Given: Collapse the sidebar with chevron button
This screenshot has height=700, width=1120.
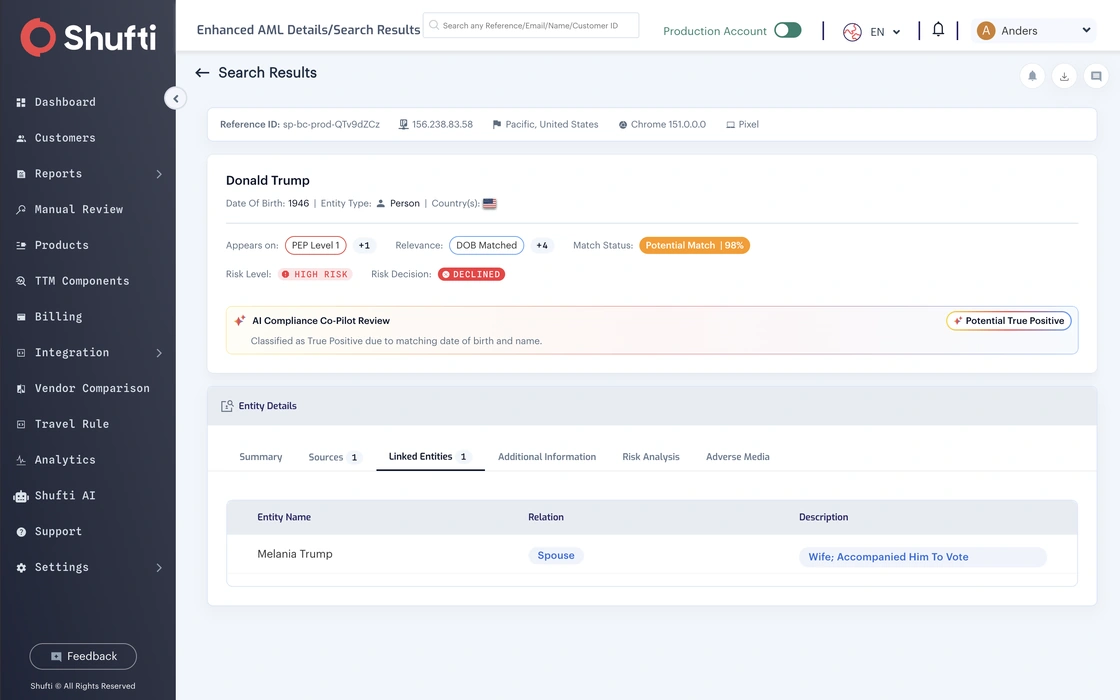Looking at the screenshot, I should [x=175, y=99].
